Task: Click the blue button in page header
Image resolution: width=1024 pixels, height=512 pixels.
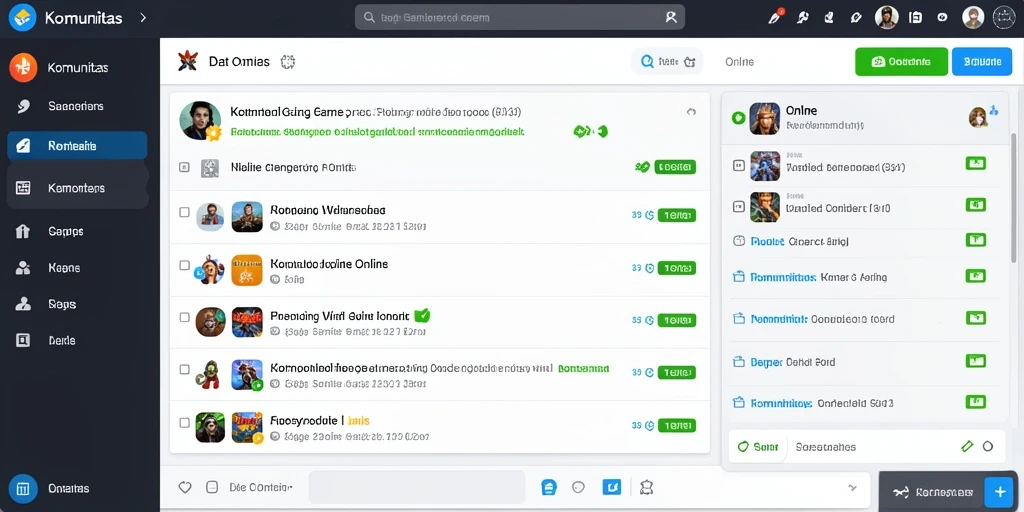Action: pos(982,61)
